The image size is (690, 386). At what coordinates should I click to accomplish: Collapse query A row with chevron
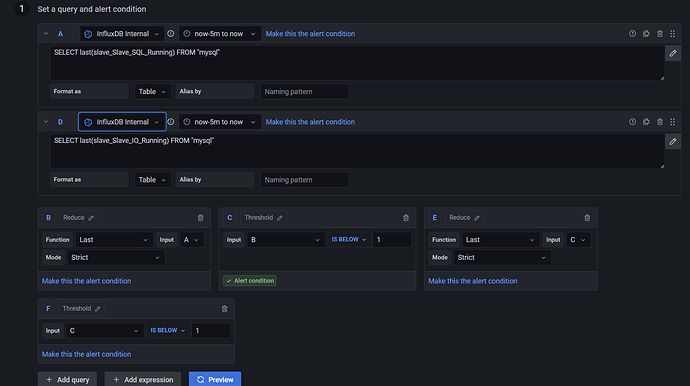click(46, 34)
